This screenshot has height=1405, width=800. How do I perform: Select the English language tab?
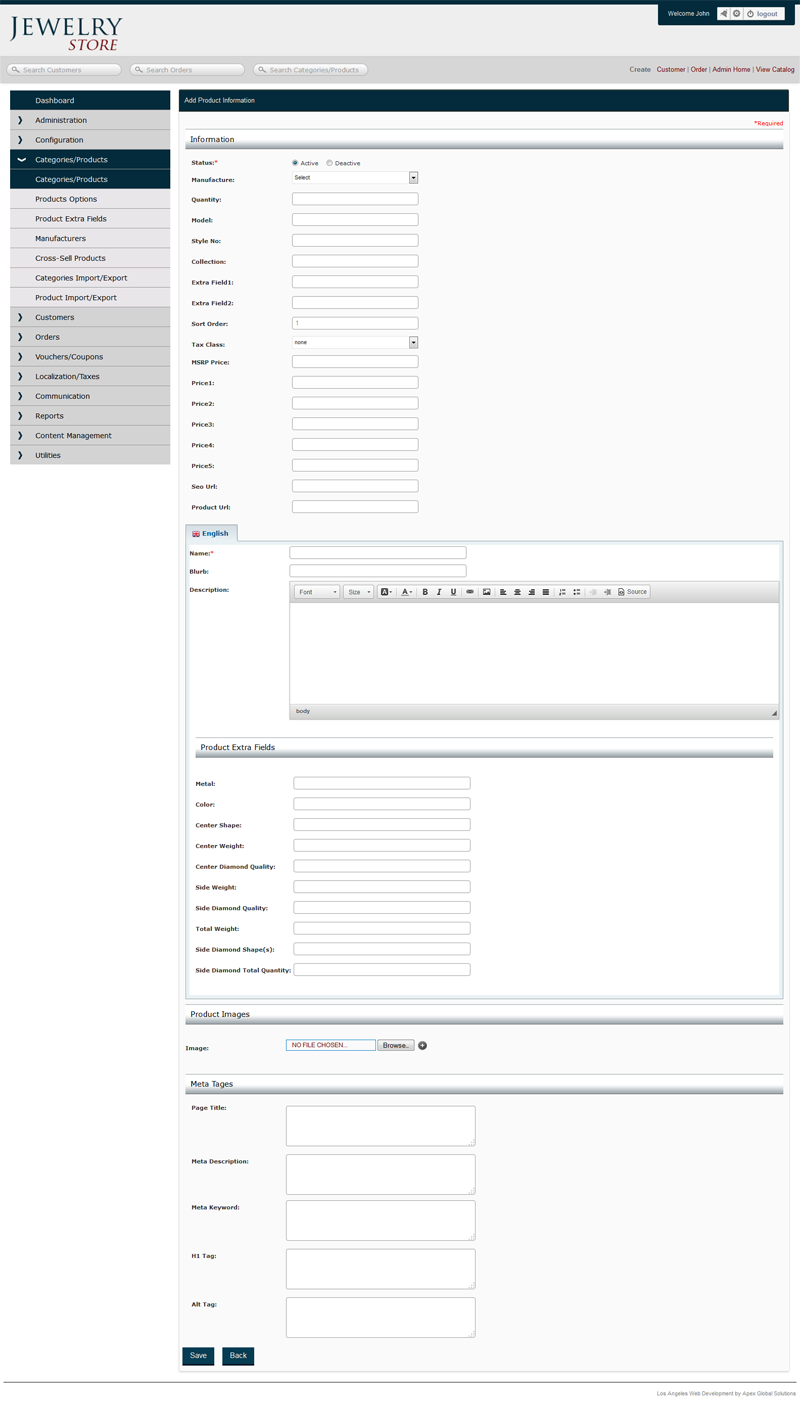tap(211, 533)
